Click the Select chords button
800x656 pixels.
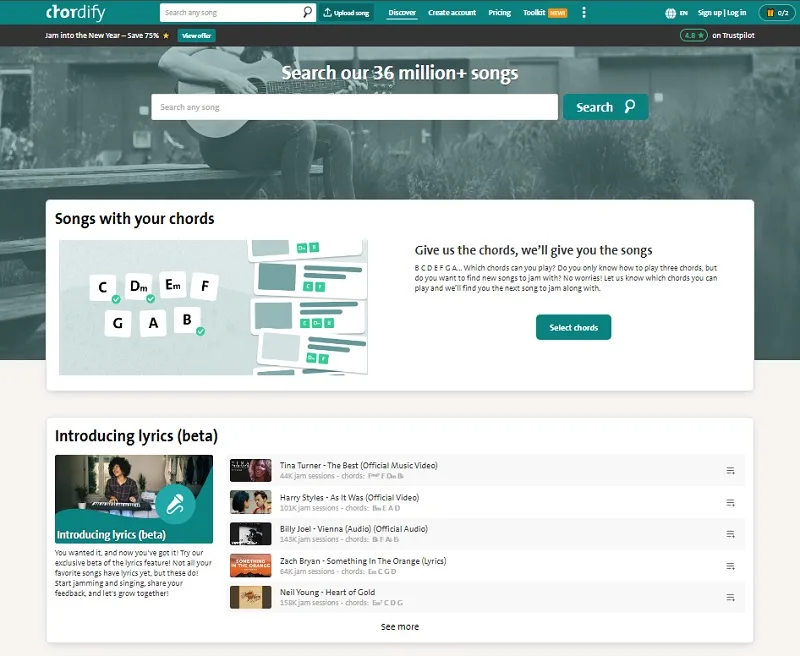pyautogui.click(x=573, y=327)
